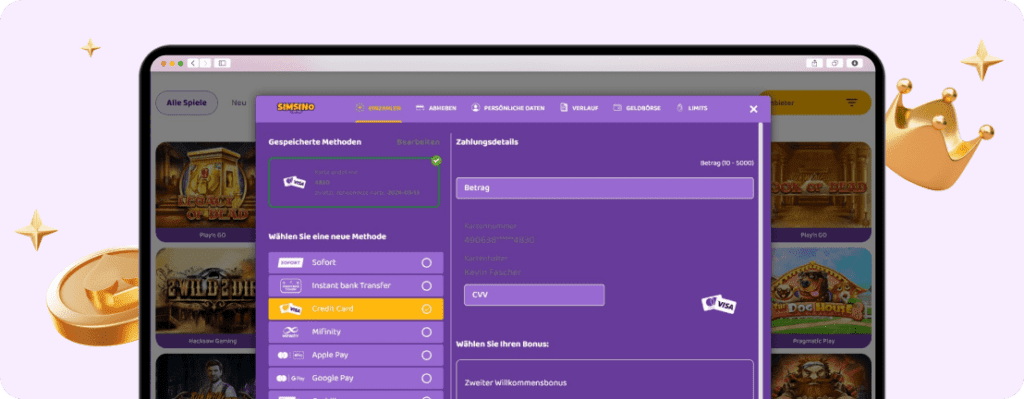1024x399 pixels.
Task: Click the Google Pay logo icon
Action: 290,378
